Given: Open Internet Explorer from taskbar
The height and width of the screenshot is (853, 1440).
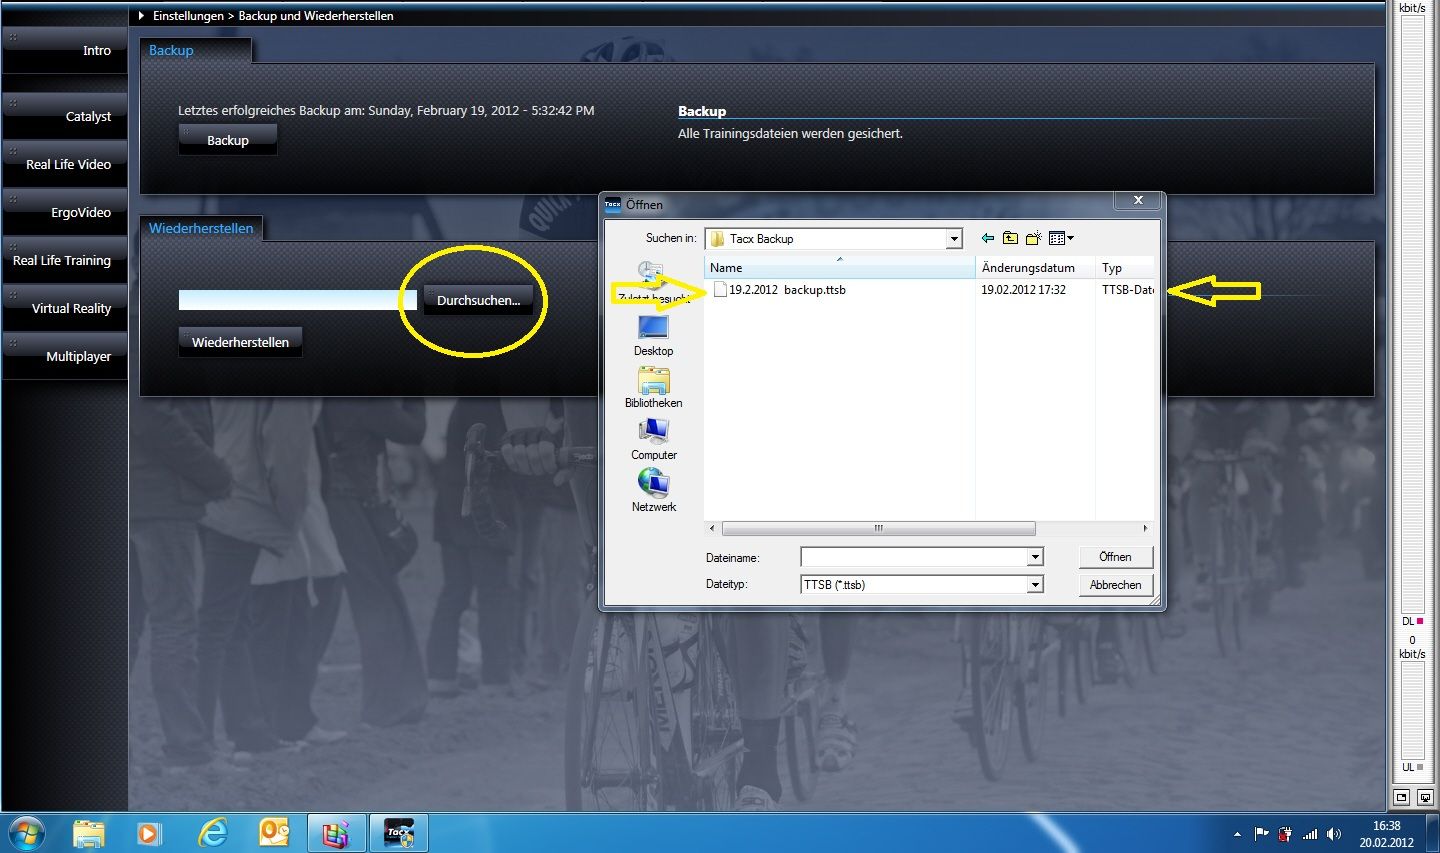Looking at the screenshot, I should [x=213, y=833].
